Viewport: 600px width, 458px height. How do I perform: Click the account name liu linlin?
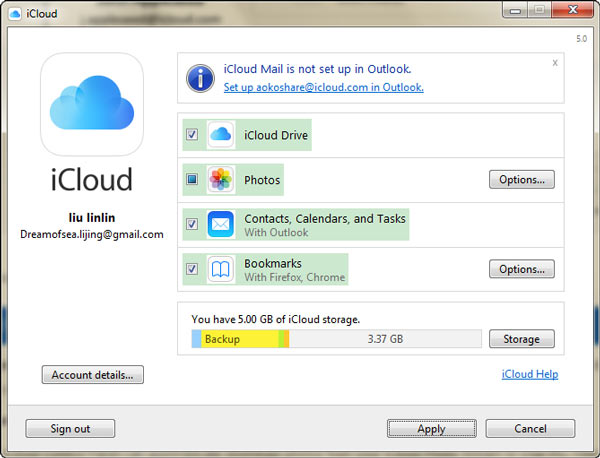(x=92, y=218)
